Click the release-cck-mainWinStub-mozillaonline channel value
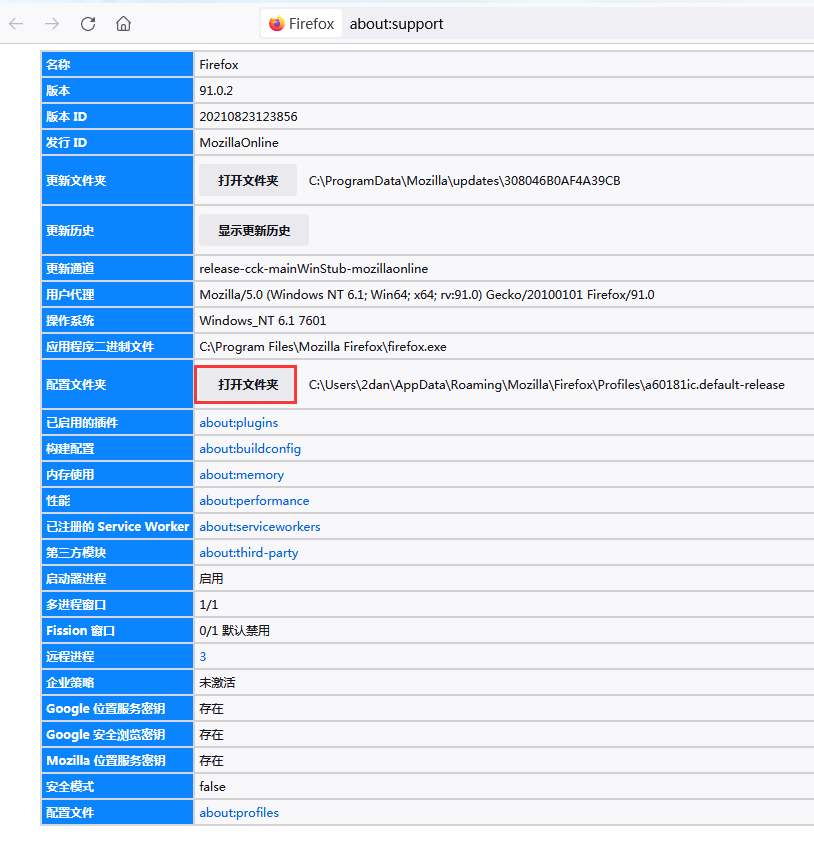Image resolution: width=814 pixels, height=865 pixels. (314, 269)
